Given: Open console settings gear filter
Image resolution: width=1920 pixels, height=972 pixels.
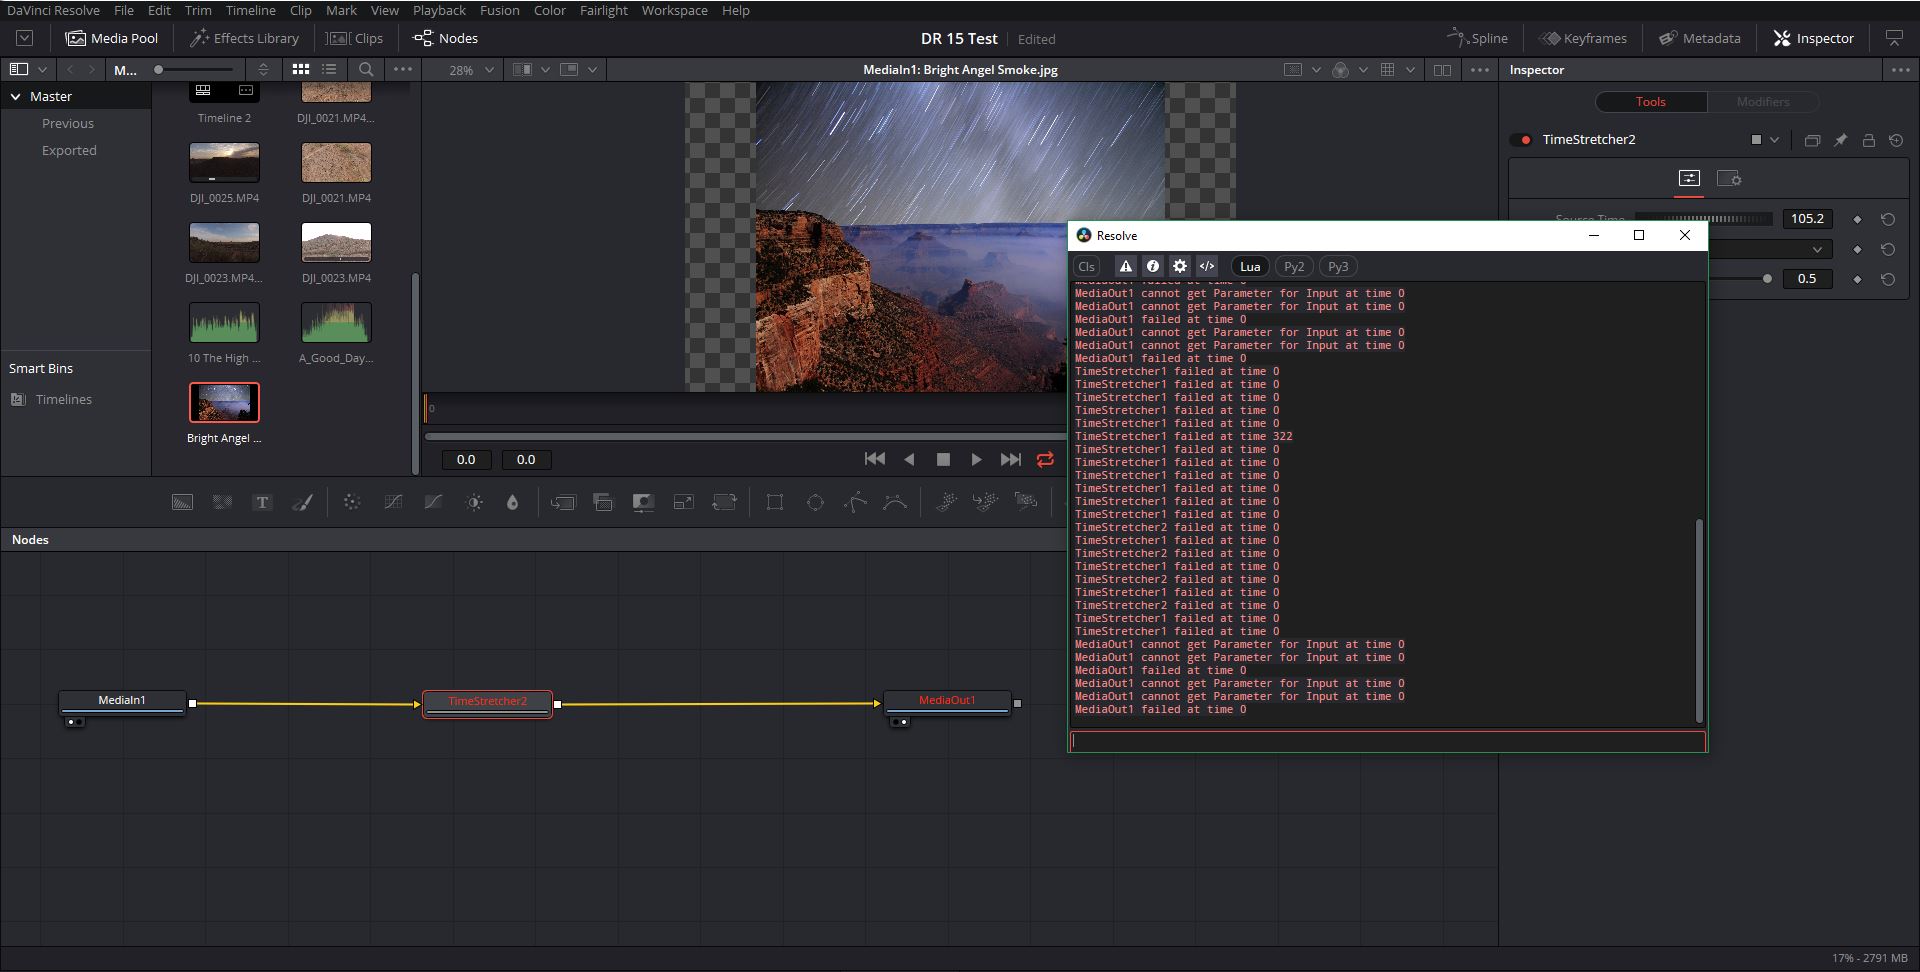Looking at the screenshot, I should tap(1180, 266).
